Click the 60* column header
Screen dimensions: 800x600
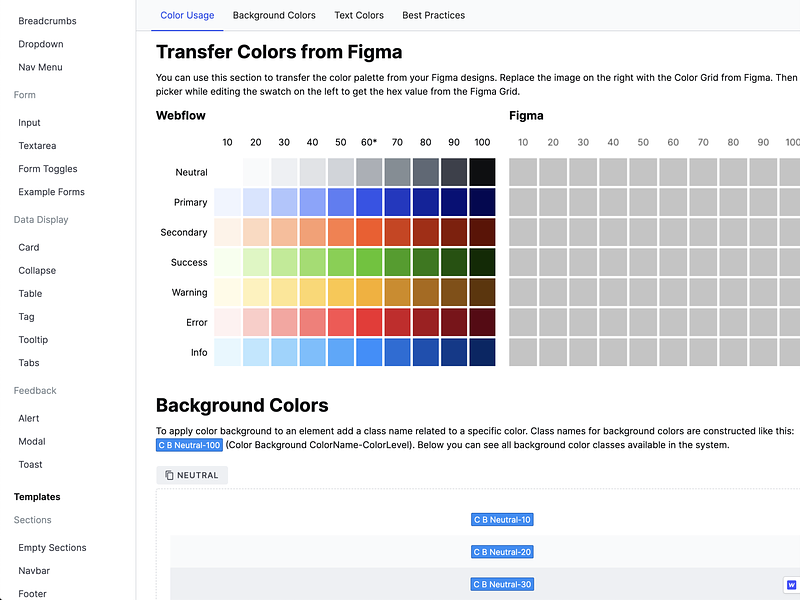(369, 142)
